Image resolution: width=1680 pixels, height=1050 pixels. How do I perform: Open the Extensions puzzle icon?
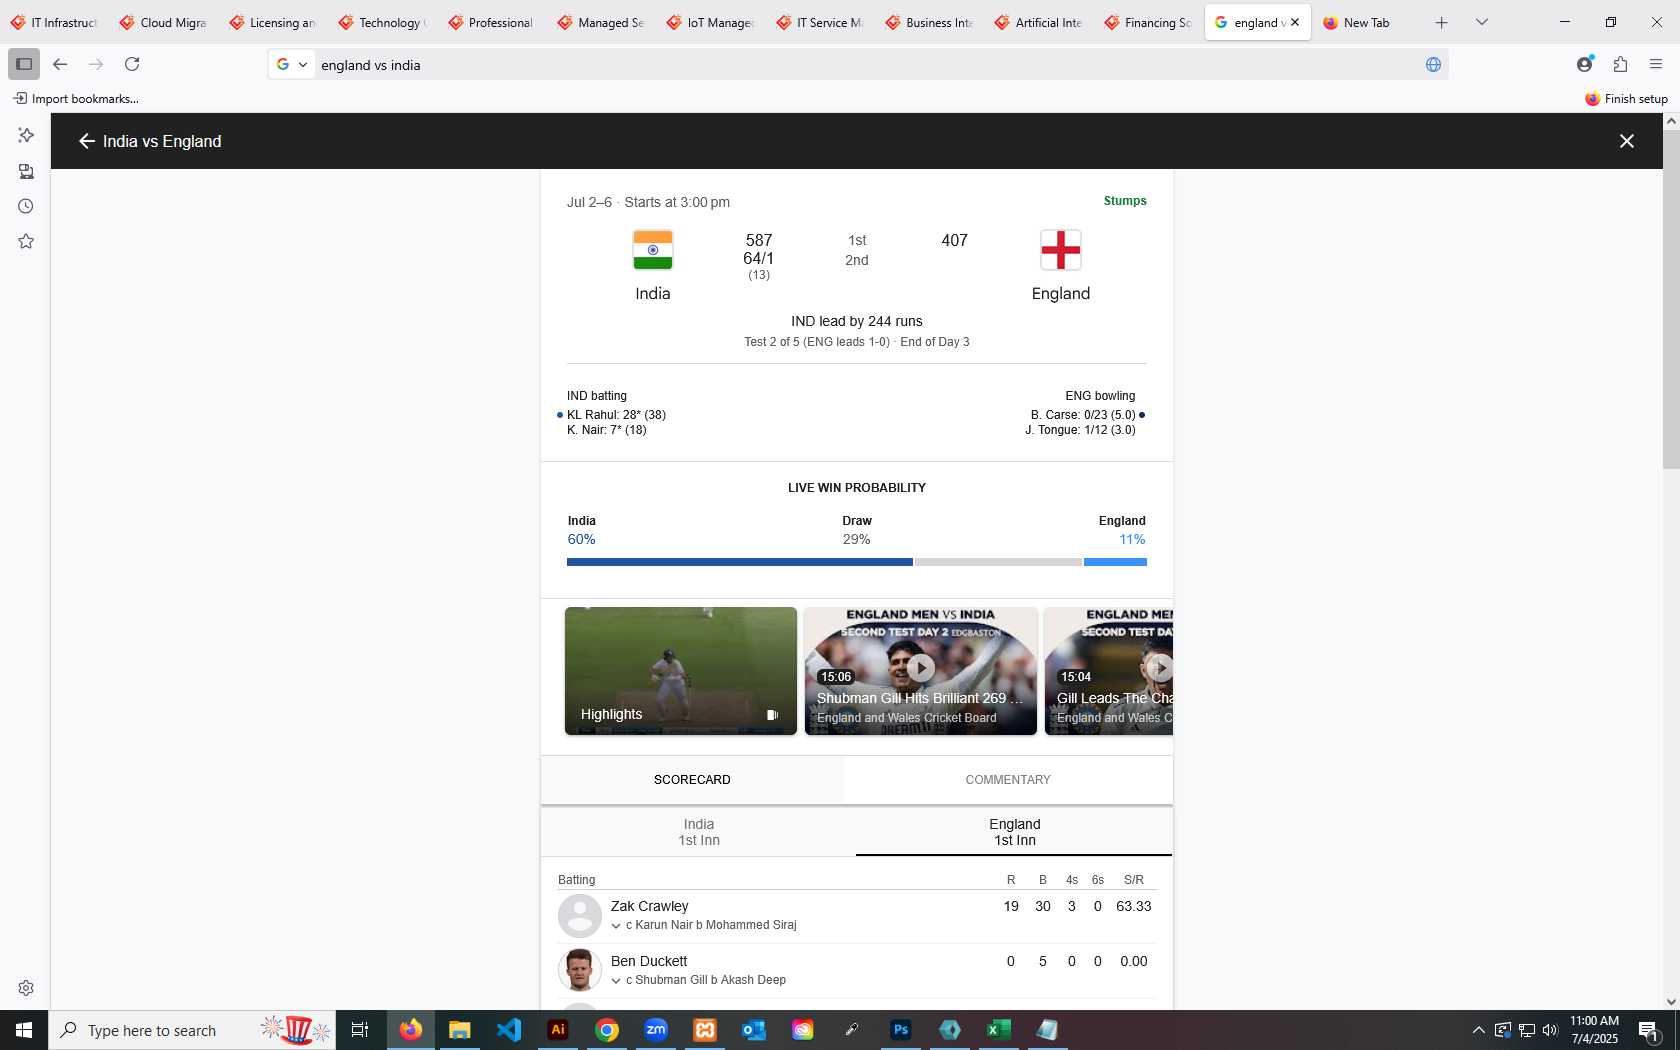(x=1620, y=64)
